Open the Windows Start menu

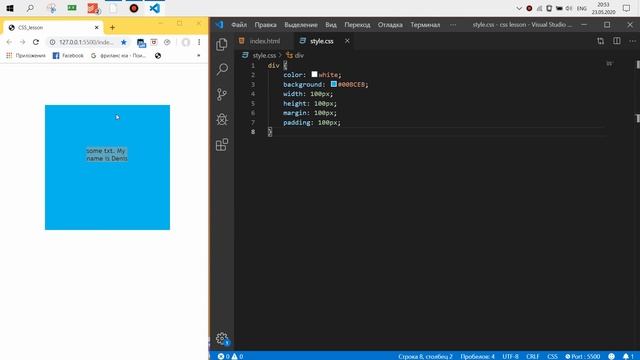(x=10, y=8)
